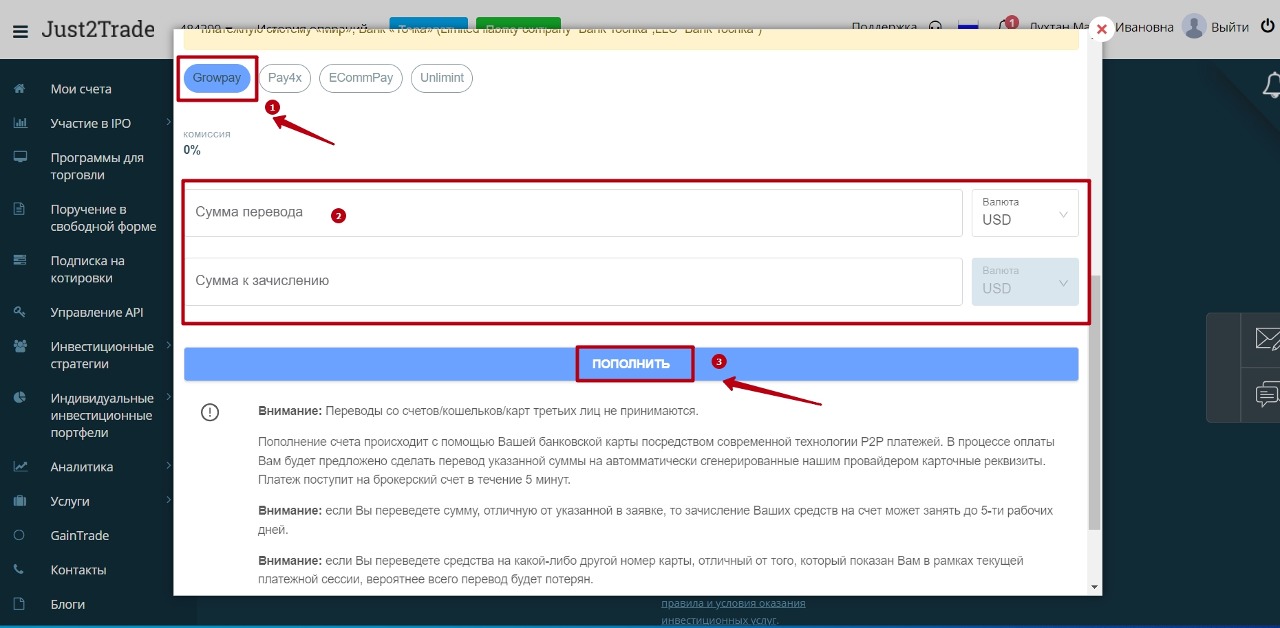Select the Unlimint payment method
This screenshot has width=1280, height=628.
click(x=442, y=78)
